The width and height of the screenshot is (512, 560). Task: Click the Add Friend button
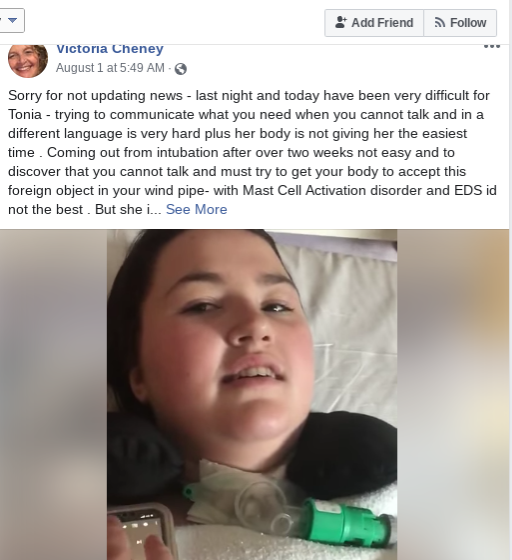pos(374,23)
